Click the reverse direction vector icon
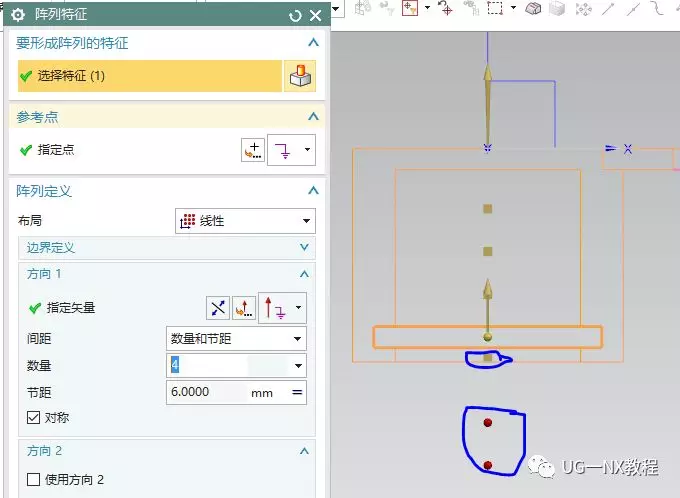 [217, 308]
